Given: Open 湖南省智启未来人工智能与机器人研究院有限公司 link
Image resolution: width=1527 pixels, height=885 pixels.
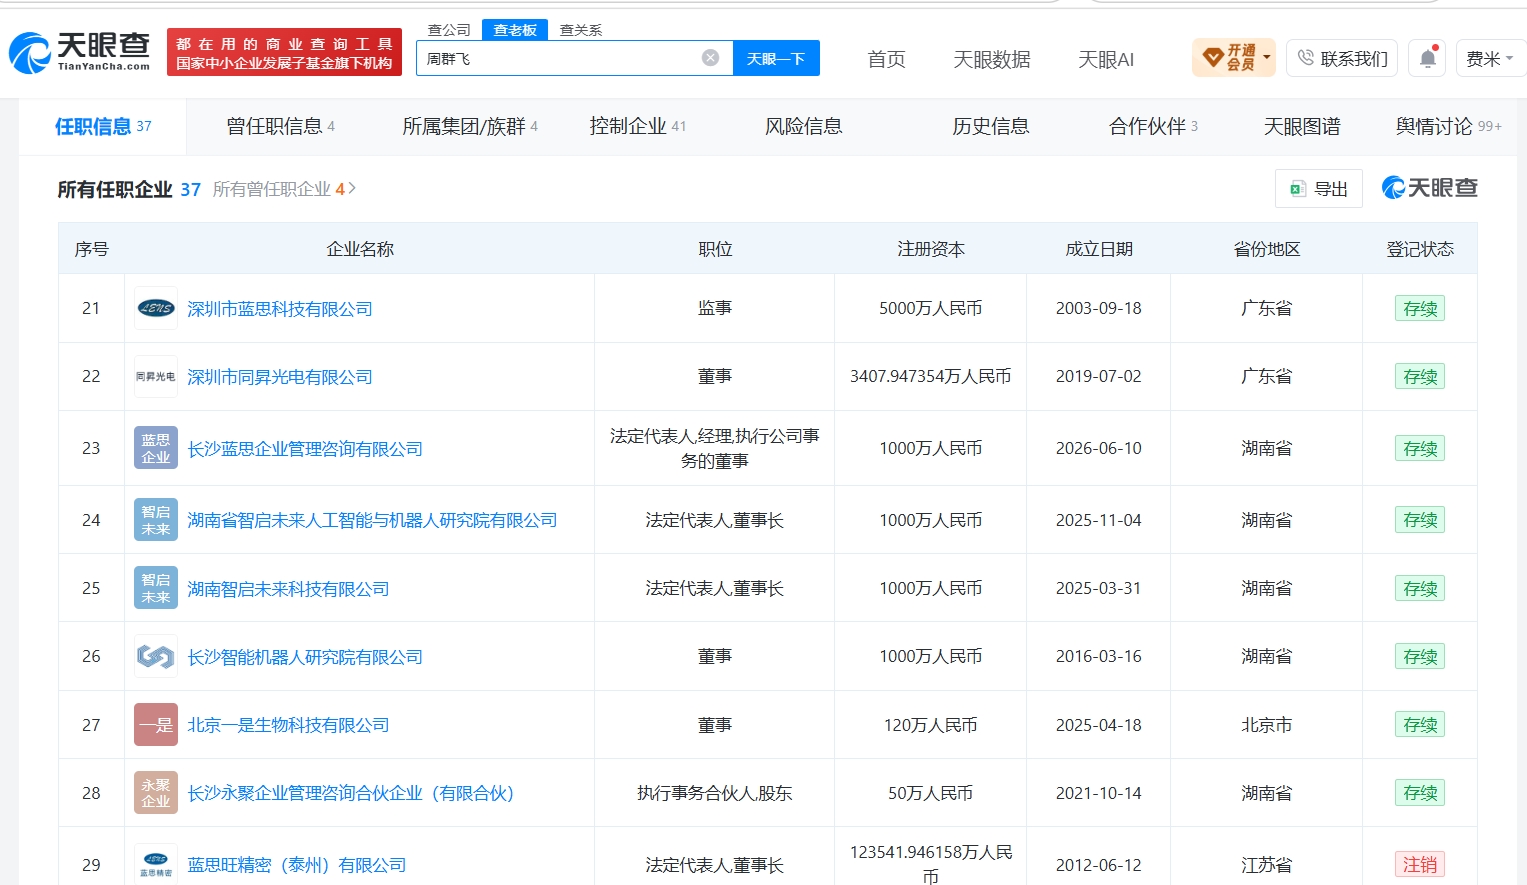Looking at the screenshot, I should [372, 520].
